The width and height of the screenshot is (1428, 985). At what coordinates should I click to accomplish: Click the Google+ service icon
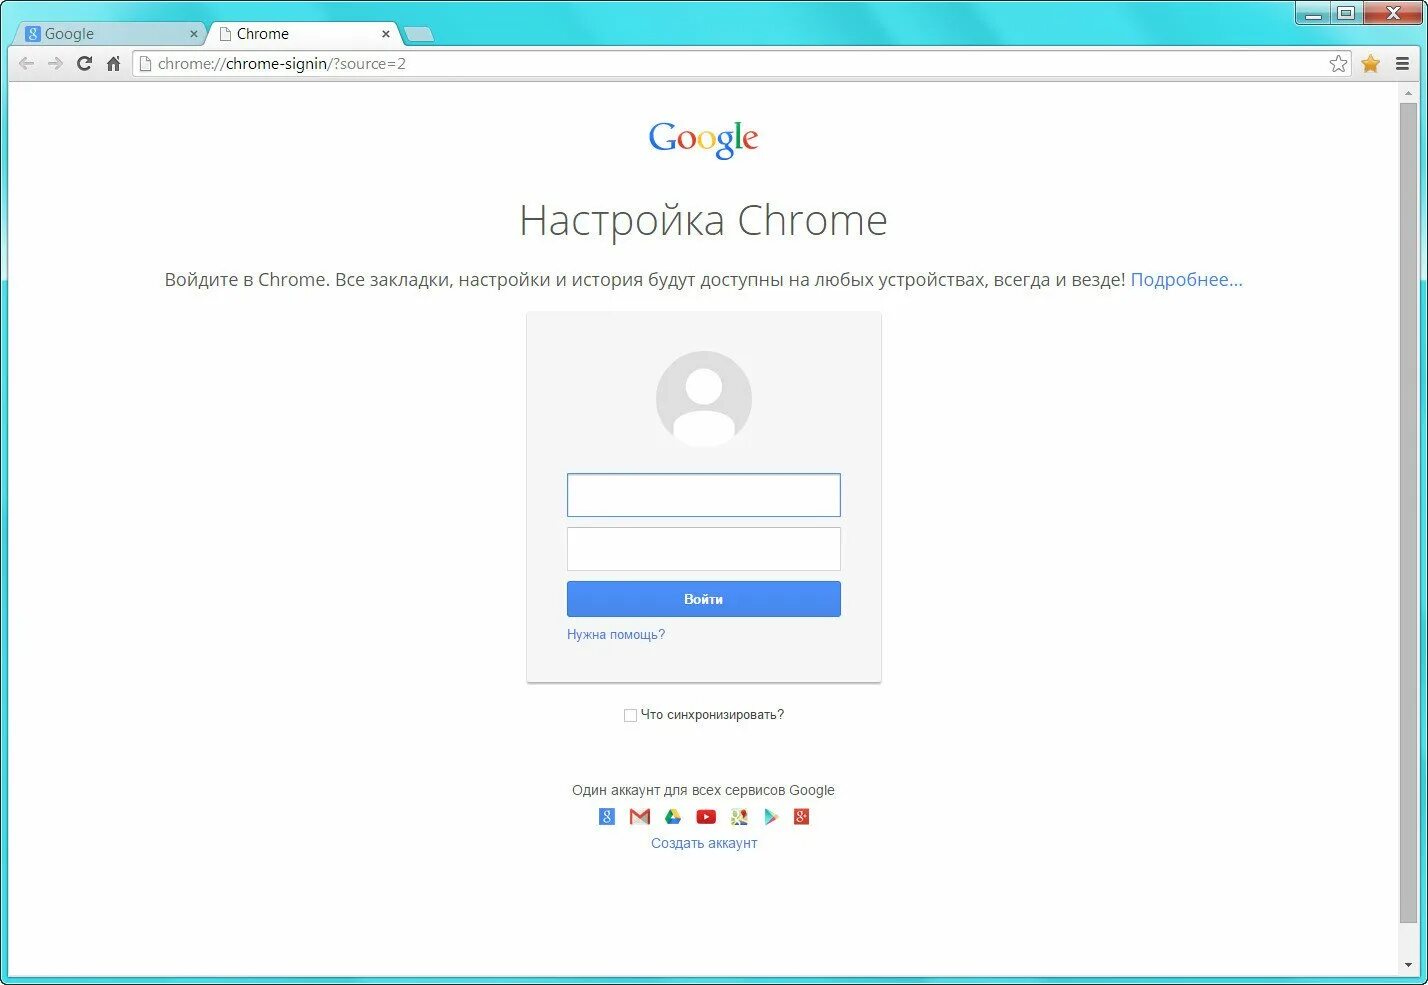[x=801, y=817]
